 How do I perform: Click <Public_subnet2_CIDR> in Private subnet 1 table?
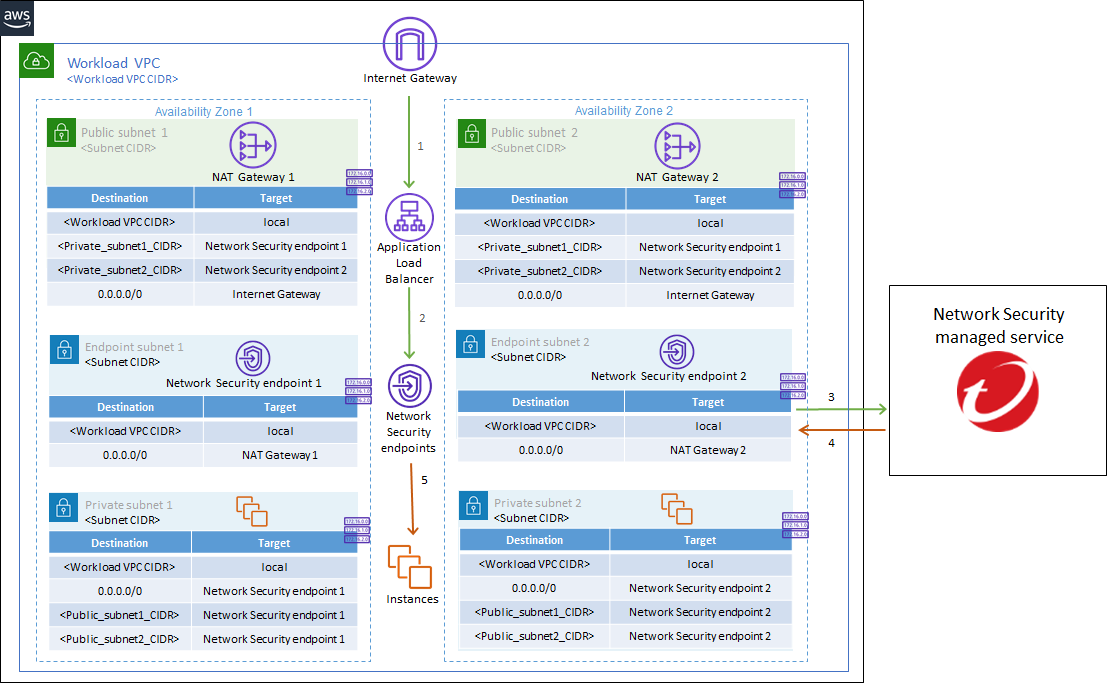tap(119, 639)
